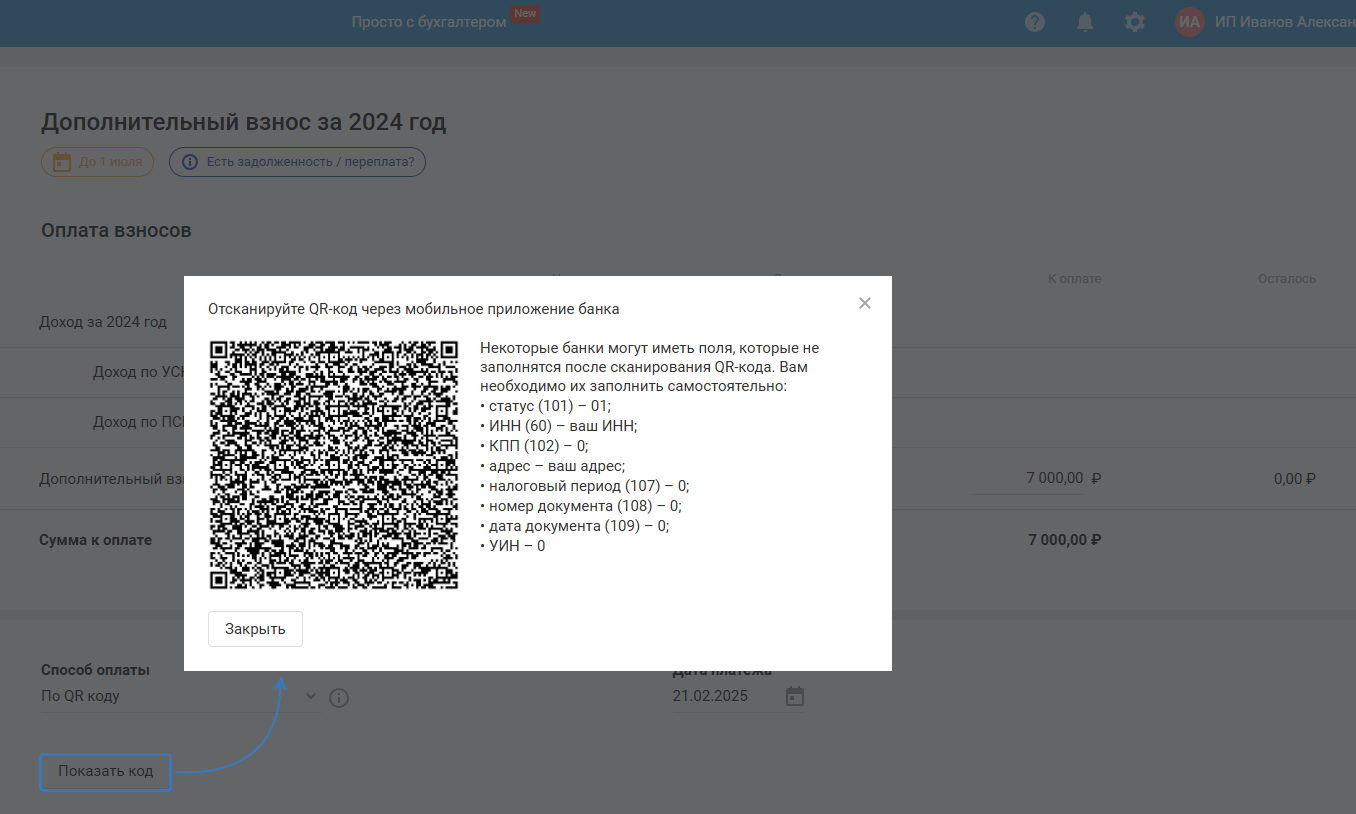Click the bold 7 000,00 ₽ total

[1065, 540]
